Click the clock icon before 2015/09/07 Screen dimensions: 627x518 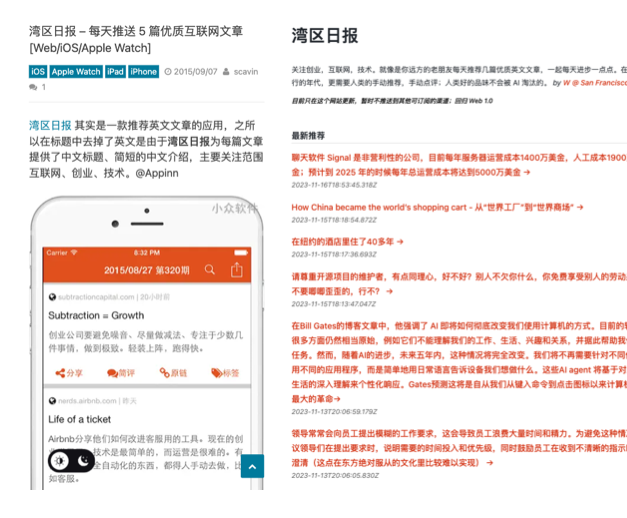point(168,72)
